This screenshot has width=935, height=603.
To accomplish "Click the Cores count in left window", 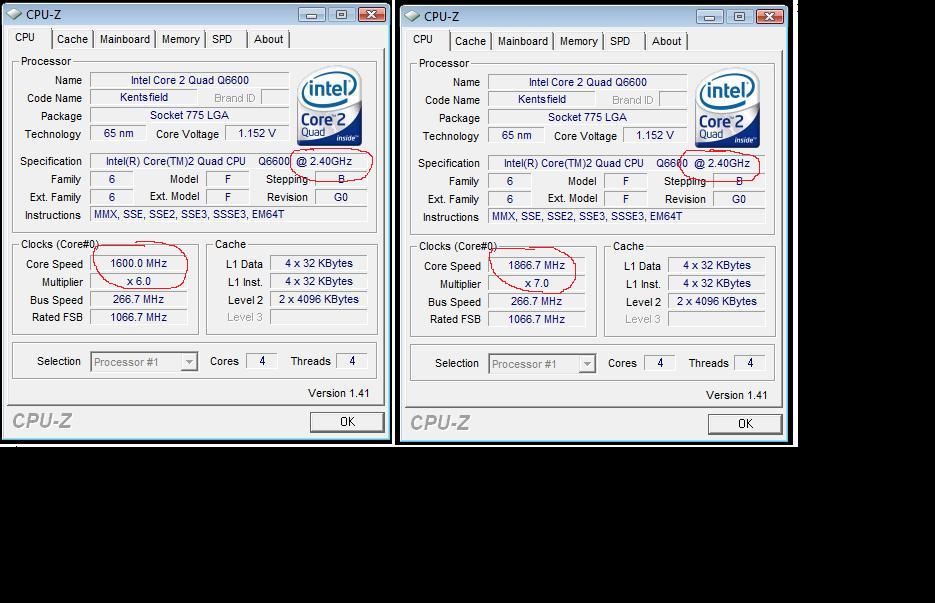I will click(262, 361).
